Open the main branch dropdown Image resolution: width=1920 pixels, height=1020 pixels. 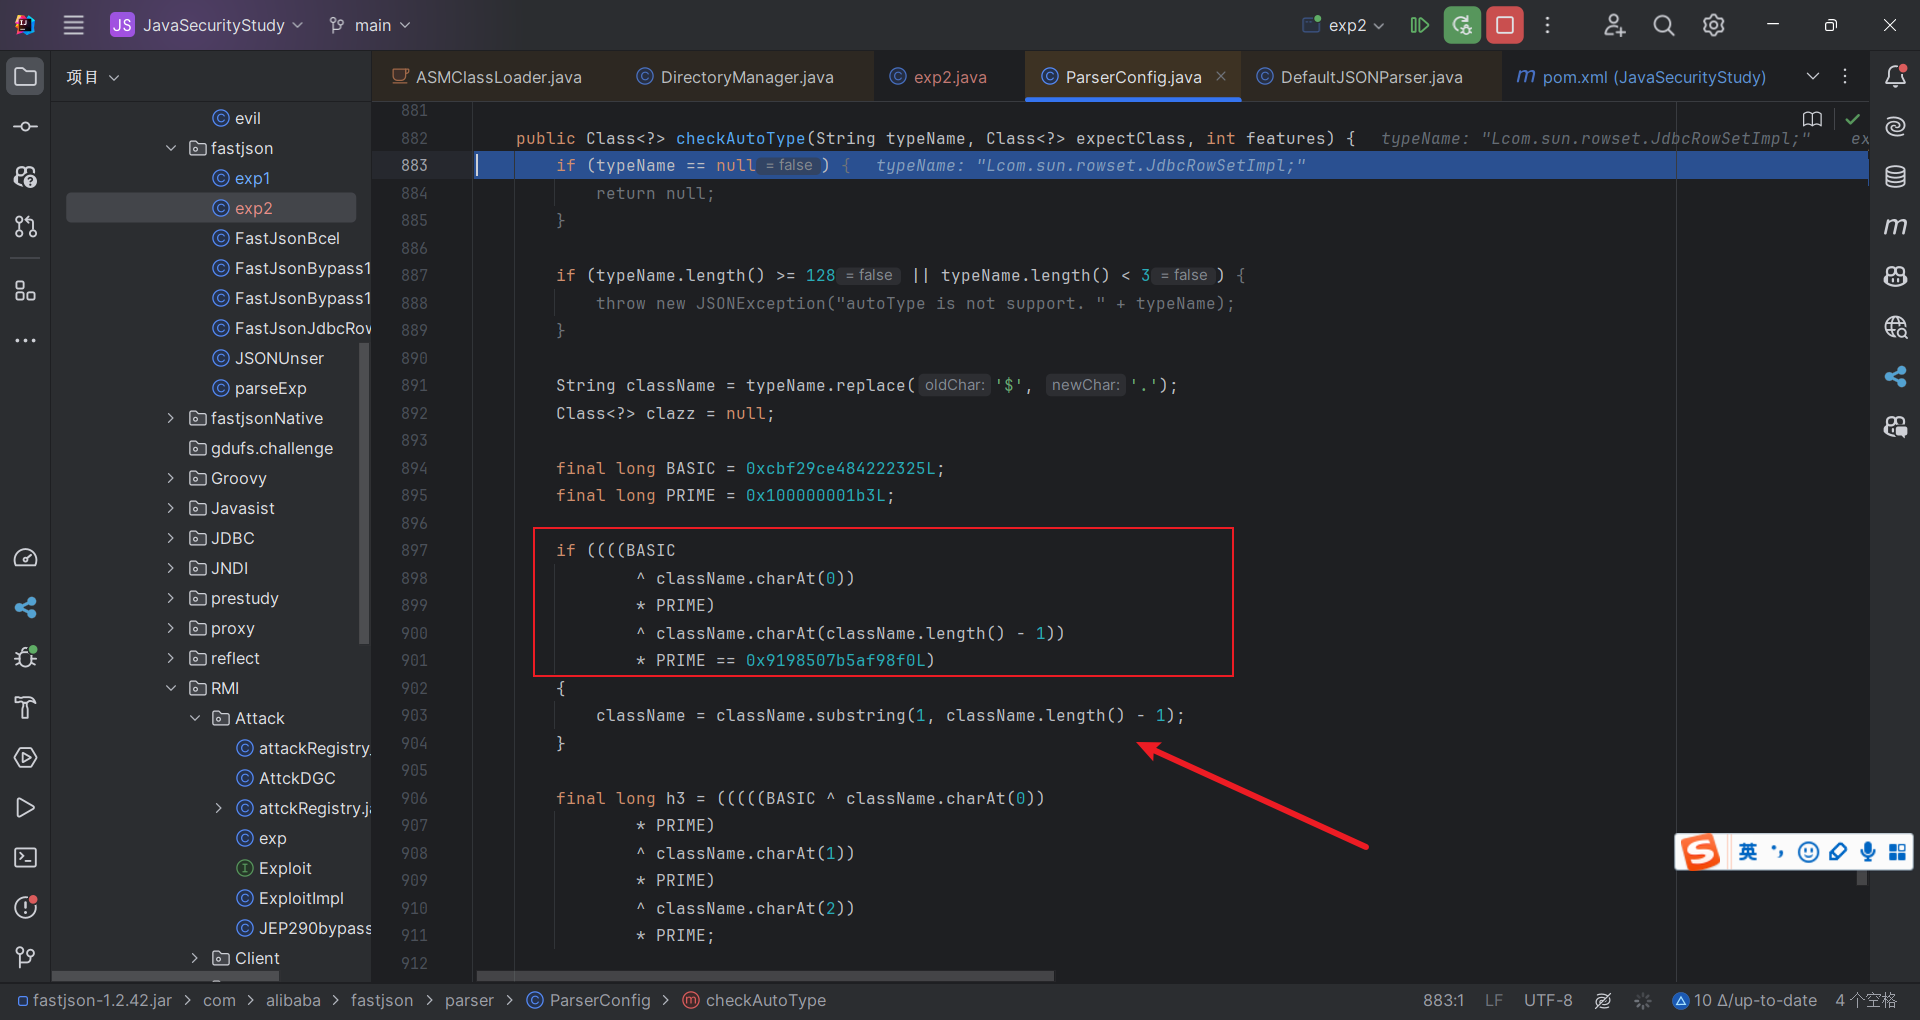370,25
